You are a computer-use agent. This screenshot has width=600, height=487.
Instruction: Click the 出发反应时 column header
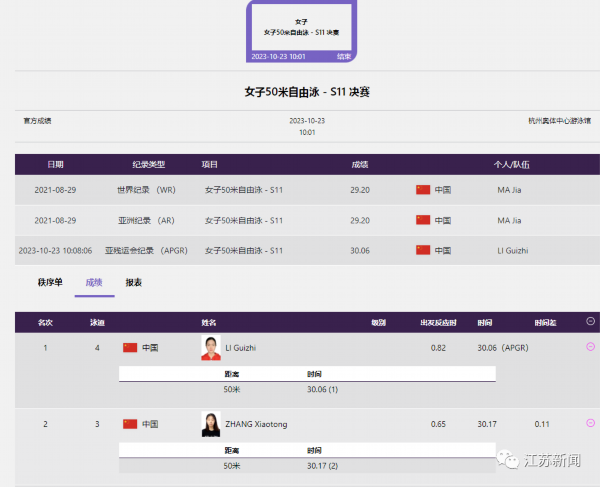438,323
